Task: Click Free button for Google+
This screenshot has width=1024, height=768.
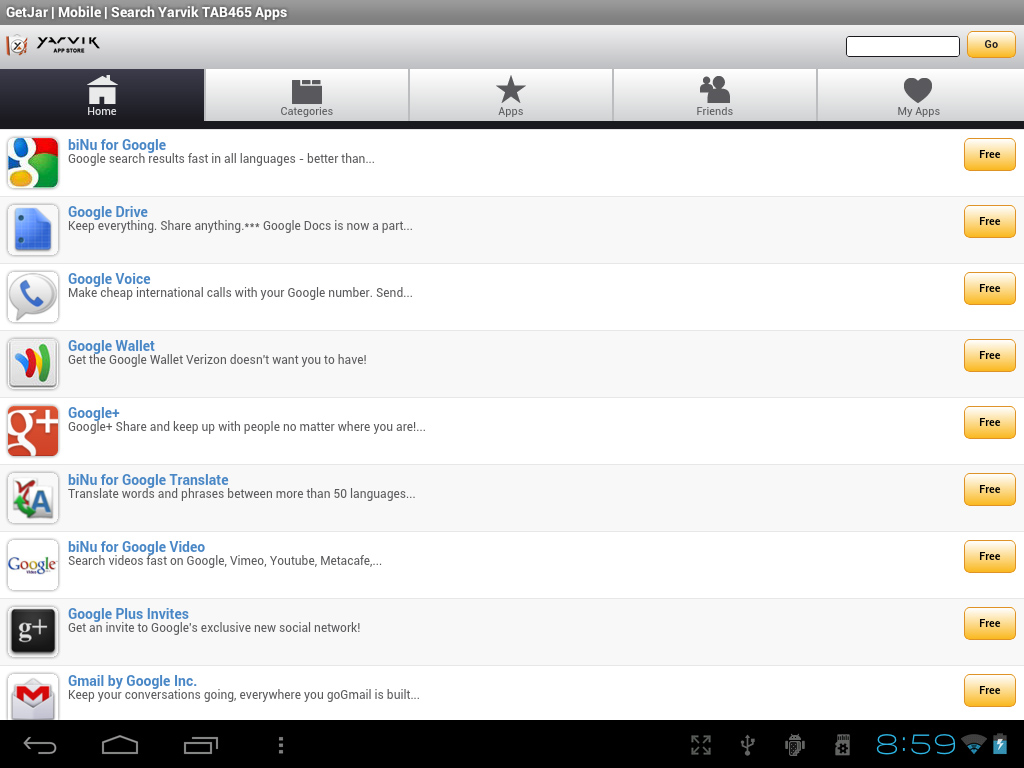Action: coord(990,423)
